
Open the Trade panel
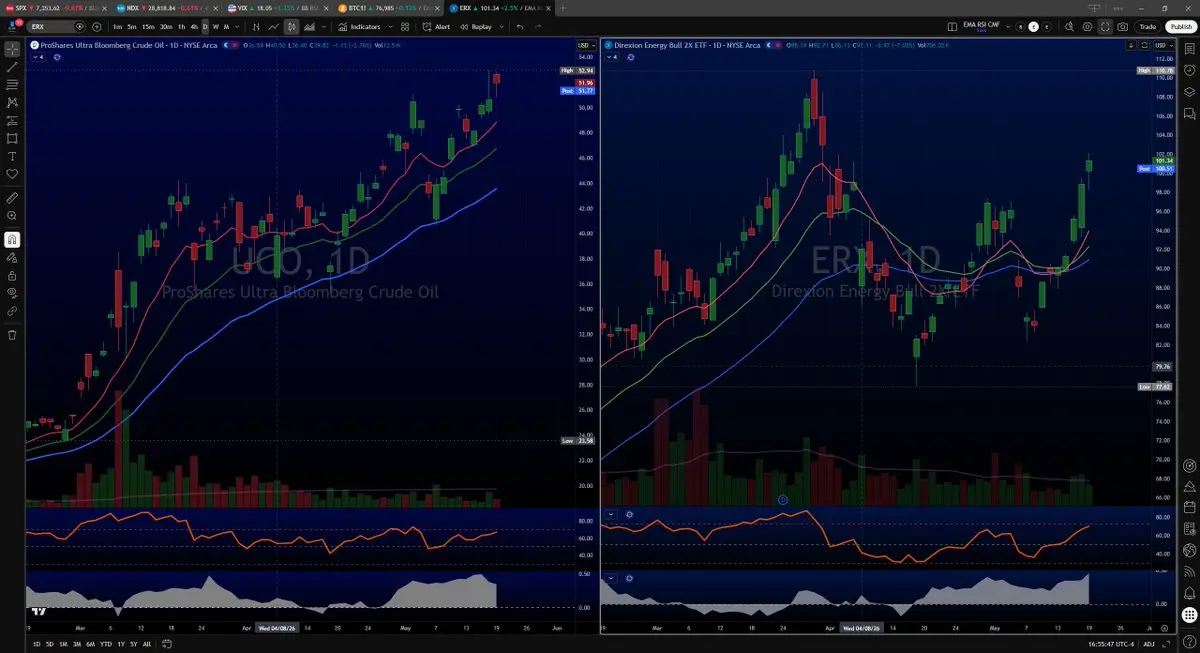[x=1147, y=26]
